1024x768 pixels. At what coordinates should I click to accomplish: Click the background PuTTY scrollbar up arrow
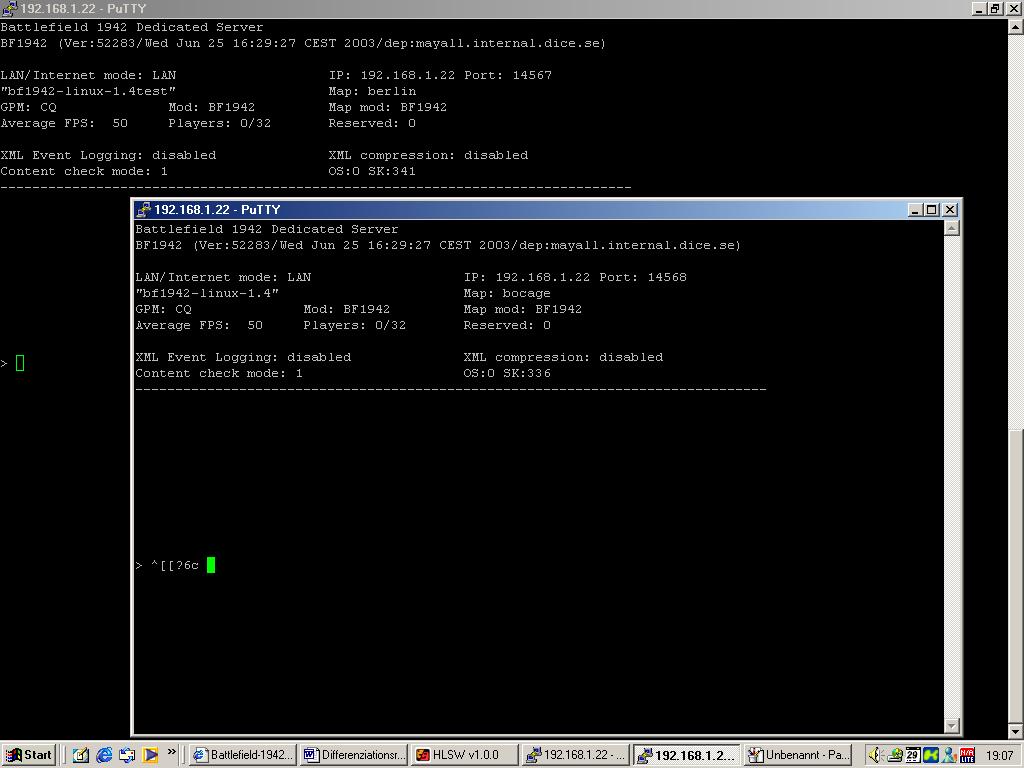tap(1016, 27)
